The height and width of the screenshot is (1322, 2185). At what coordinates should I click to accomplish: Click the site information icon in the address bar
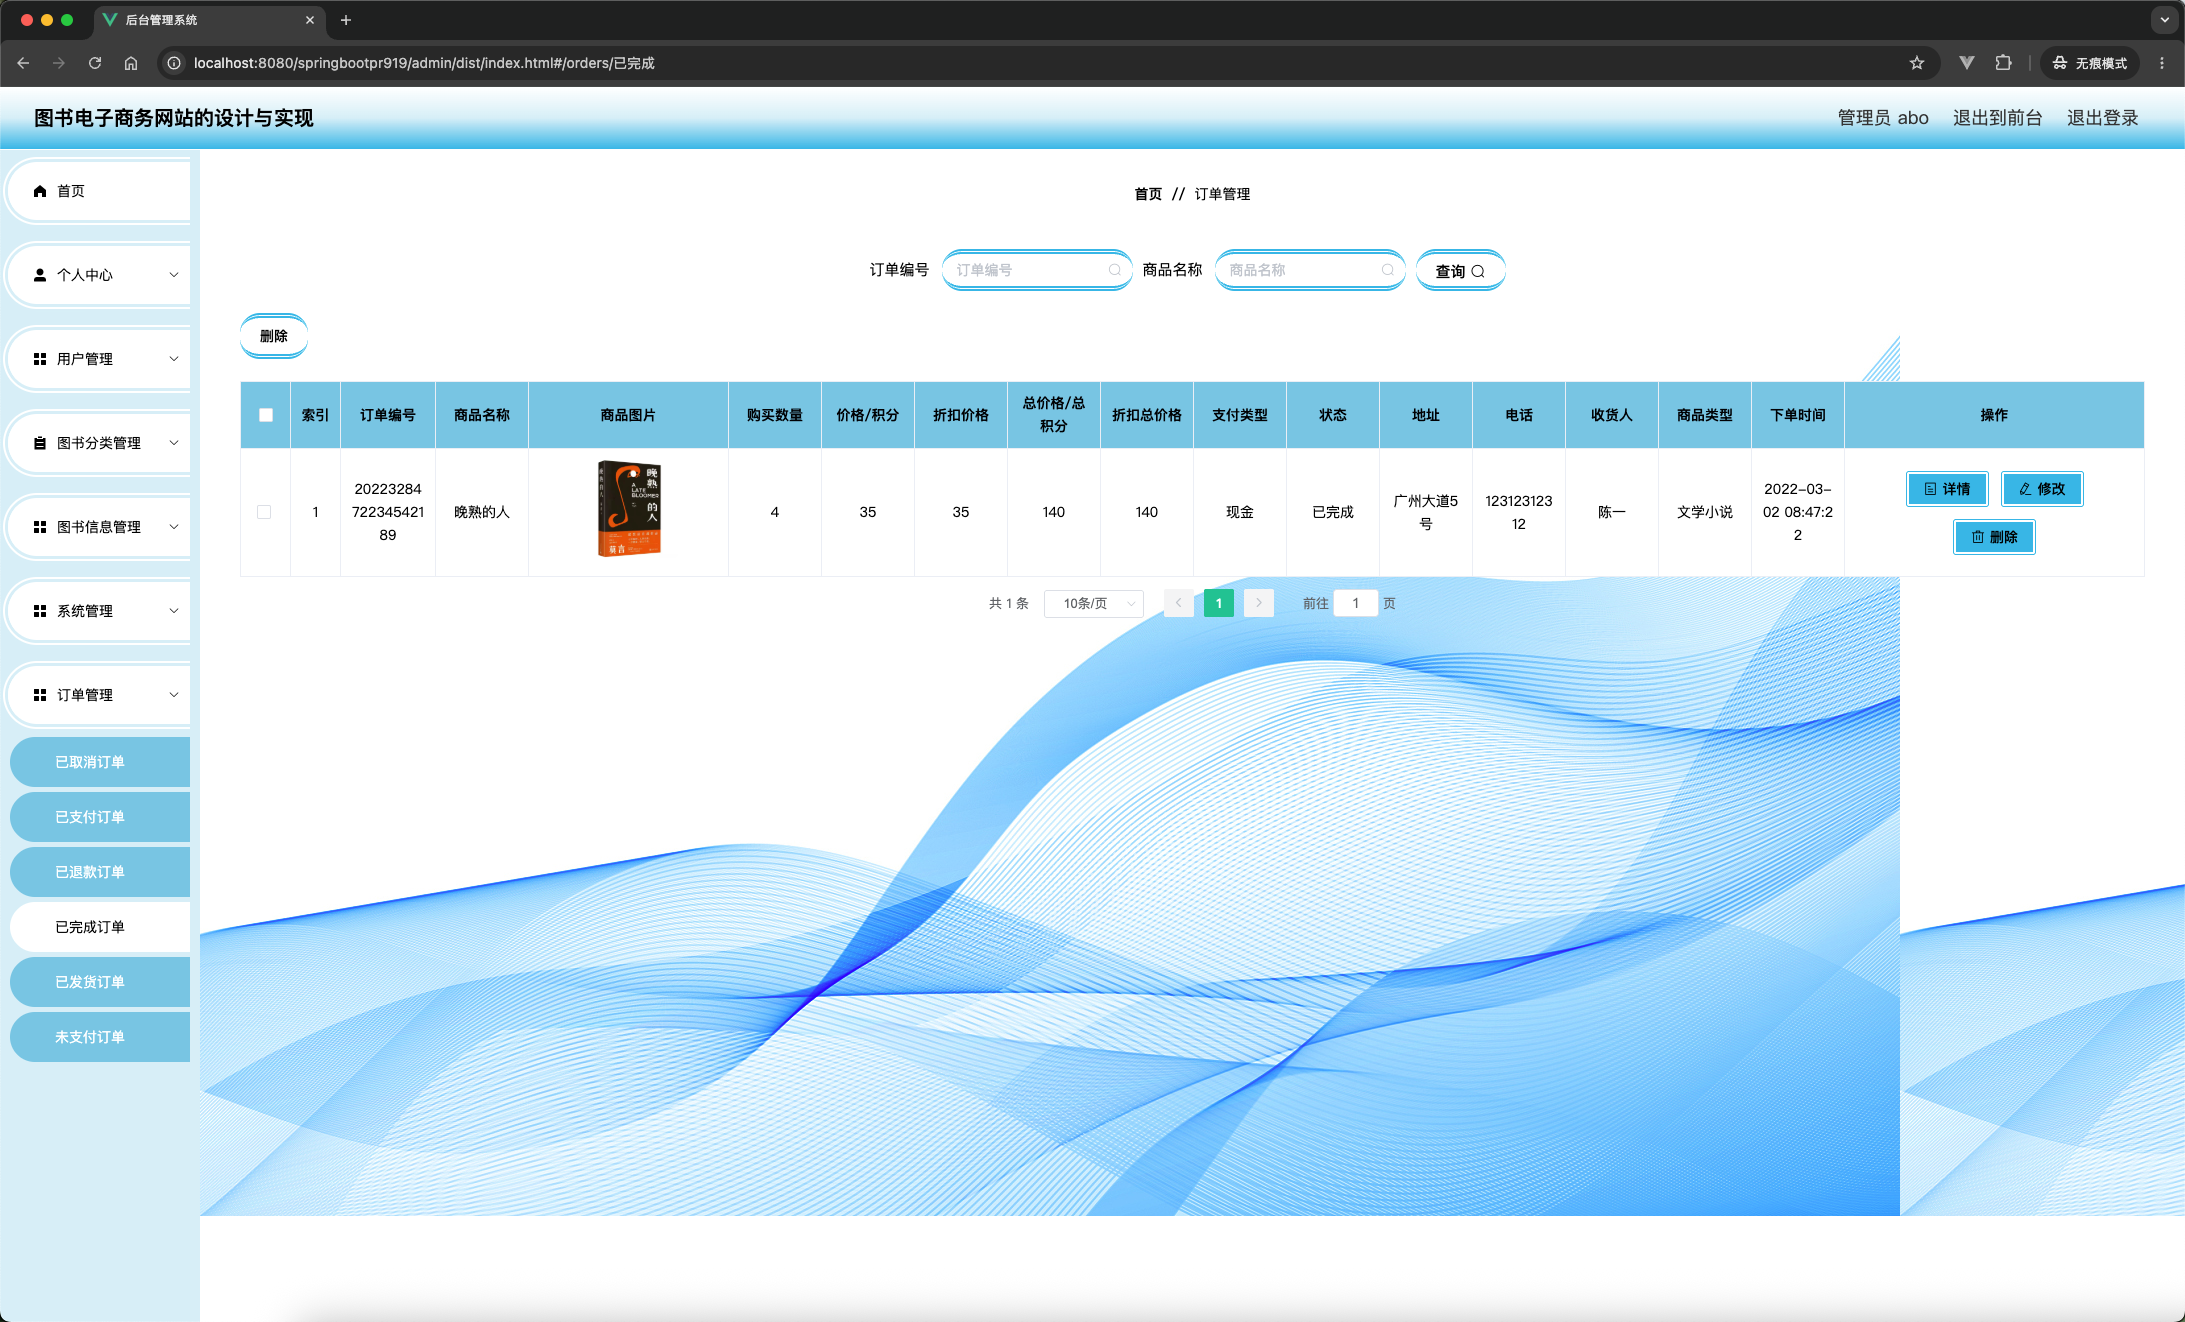(174, 63)
